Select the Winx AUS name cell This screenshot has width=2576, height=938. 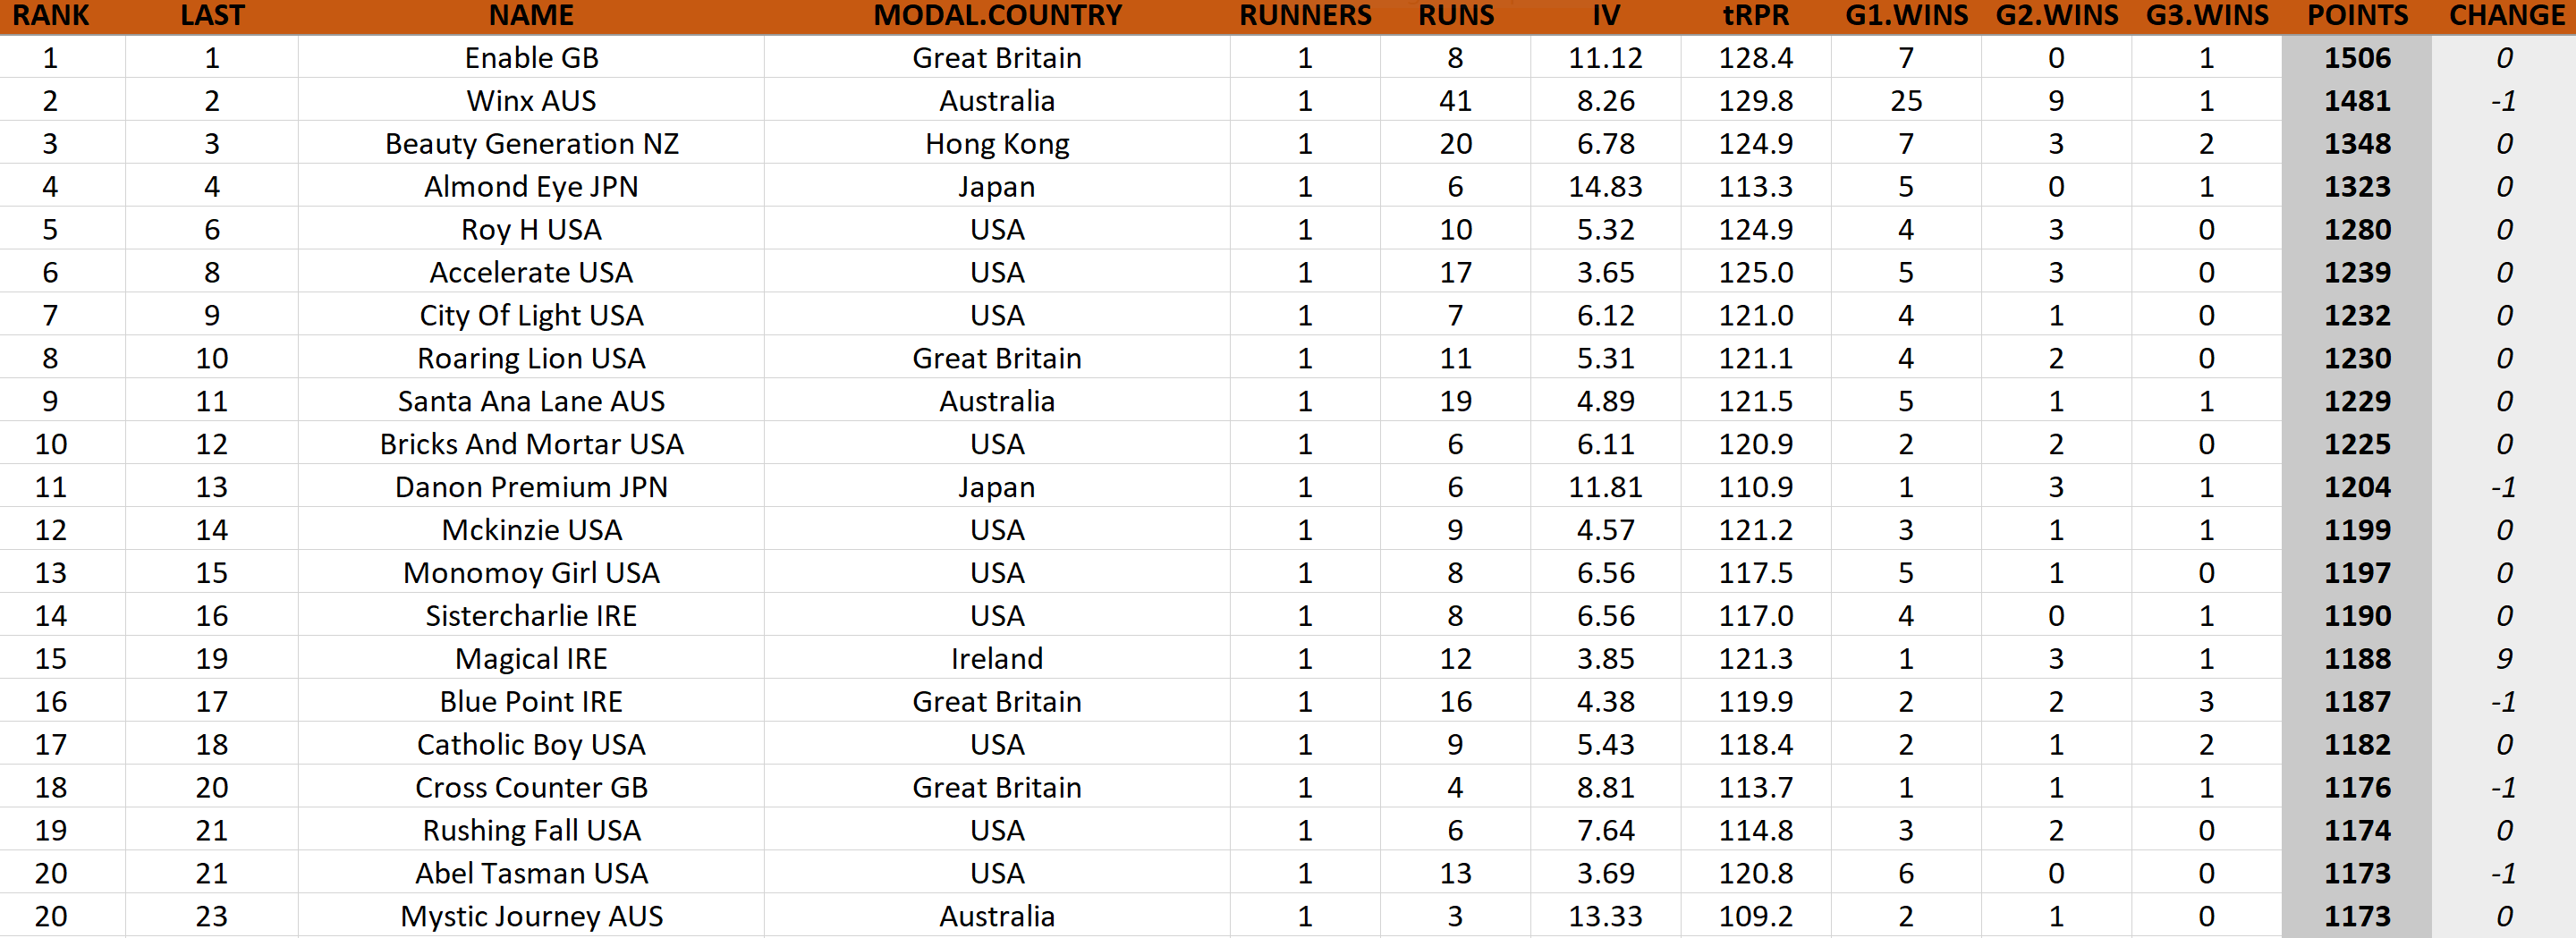click(531, 101)
